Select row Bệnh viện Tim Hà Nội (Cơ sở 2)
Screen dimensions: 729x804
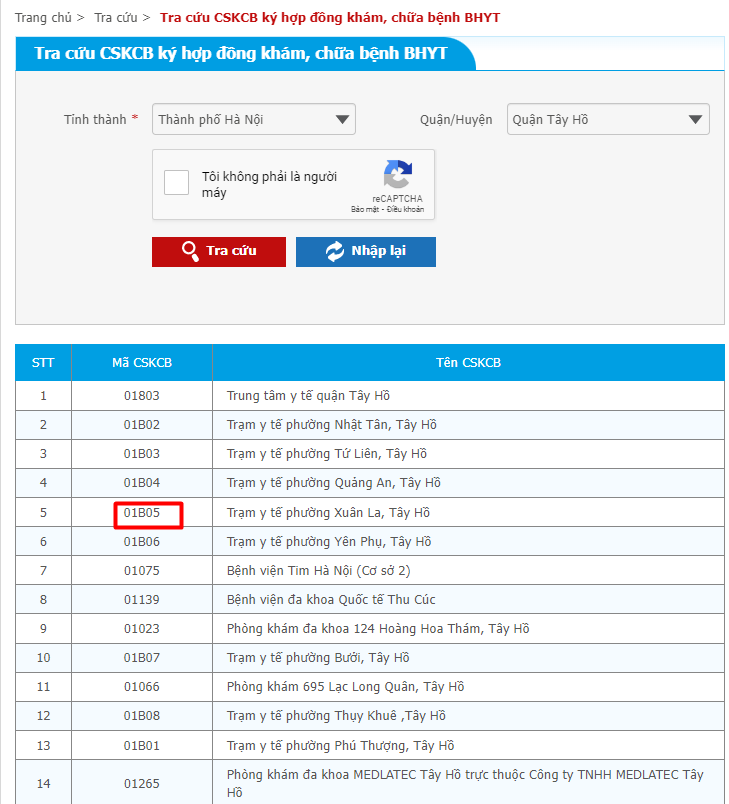pyautogui.click(x=318, y=571)
